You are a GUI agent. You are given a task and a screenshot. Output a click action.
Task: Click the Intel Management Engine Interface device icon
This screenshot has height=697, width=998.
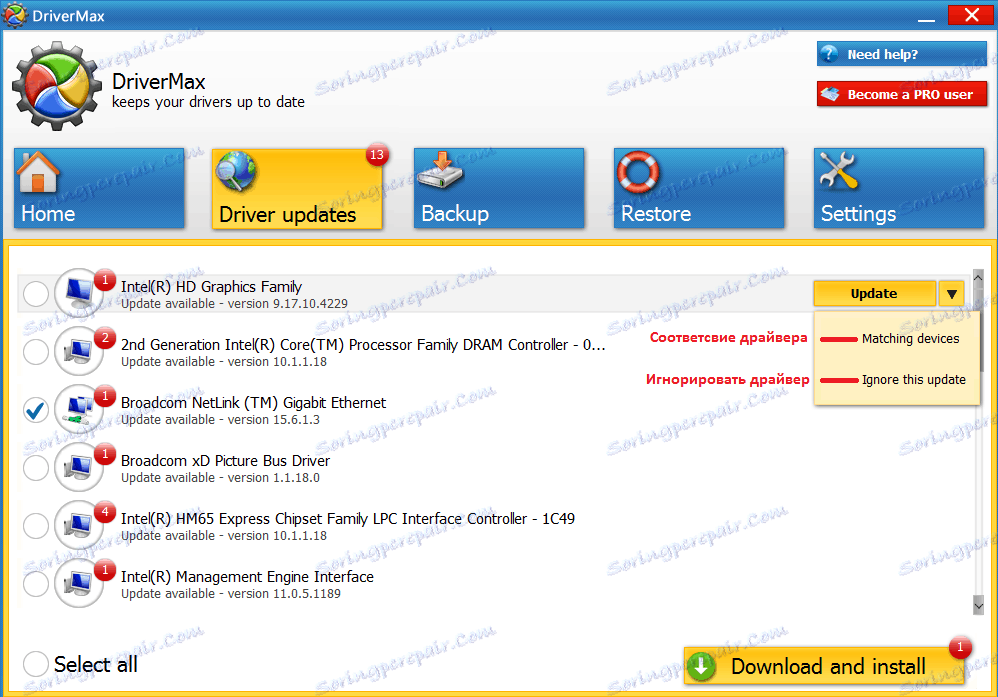pyautogui.click(x=79, y=582)
